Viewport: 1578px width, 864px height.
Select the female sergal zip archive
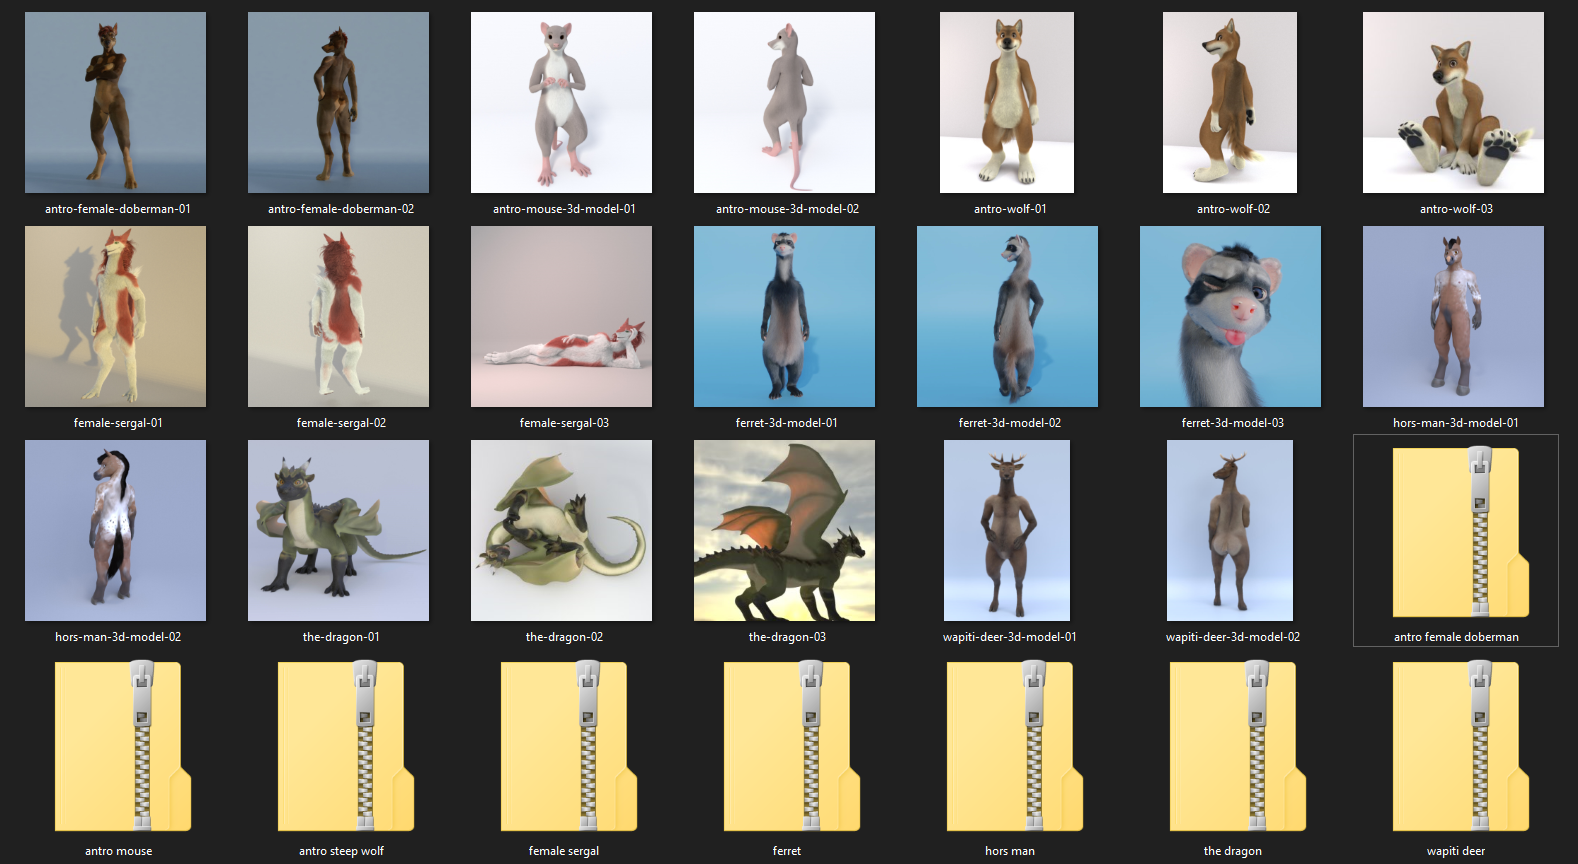point(569,746)
